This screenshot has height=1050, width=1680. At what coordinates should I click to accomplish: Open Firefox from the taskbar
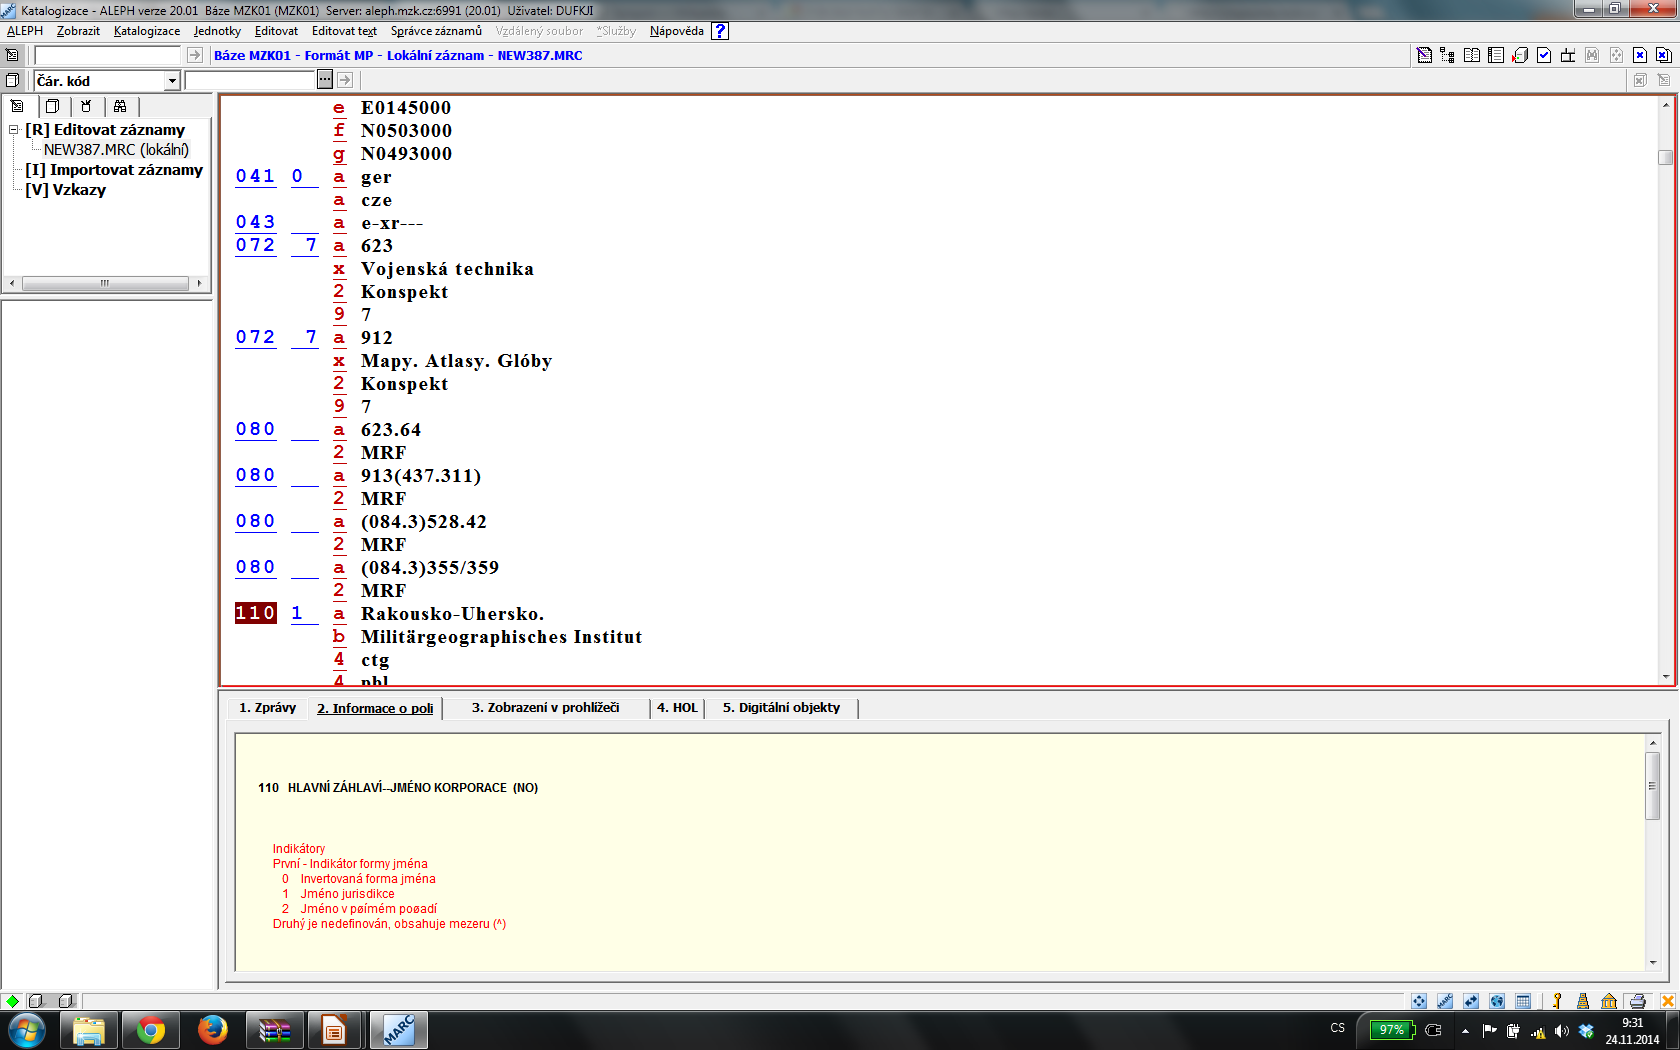213,1030
